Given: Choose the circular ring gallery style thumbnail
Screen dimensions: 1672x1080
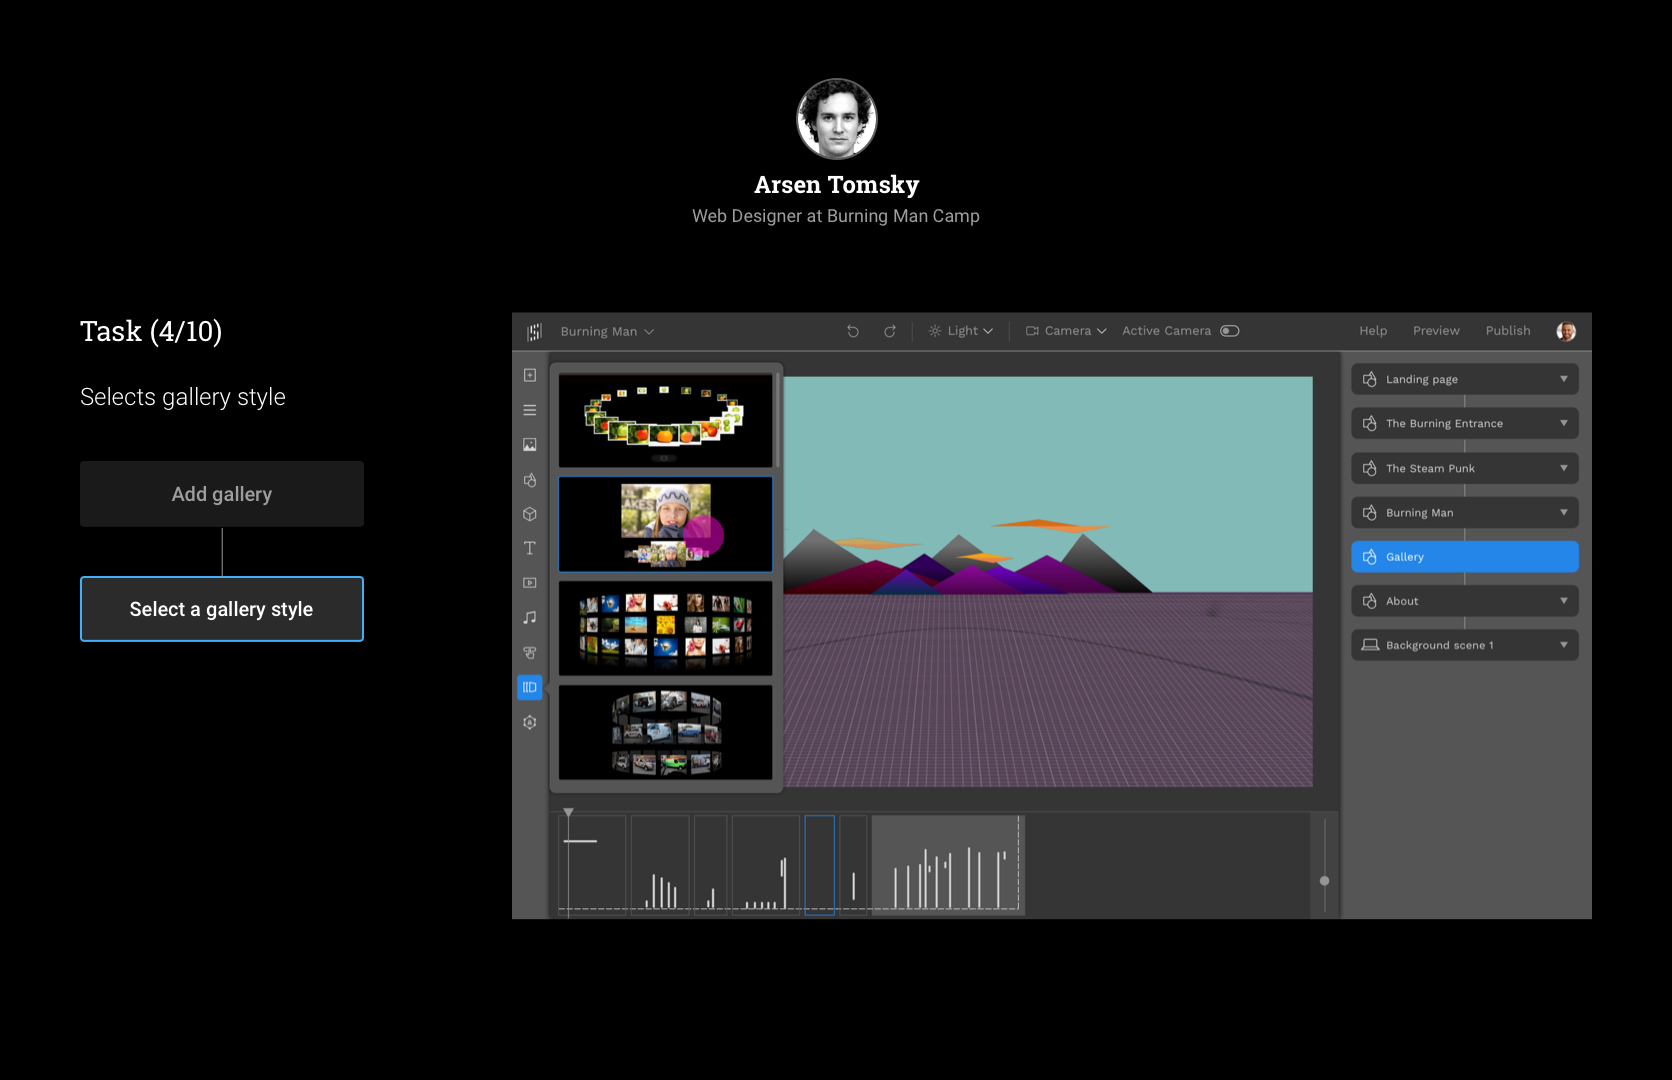Looking at the screenshot, I should pyautogui.click(x=665, y=421).
